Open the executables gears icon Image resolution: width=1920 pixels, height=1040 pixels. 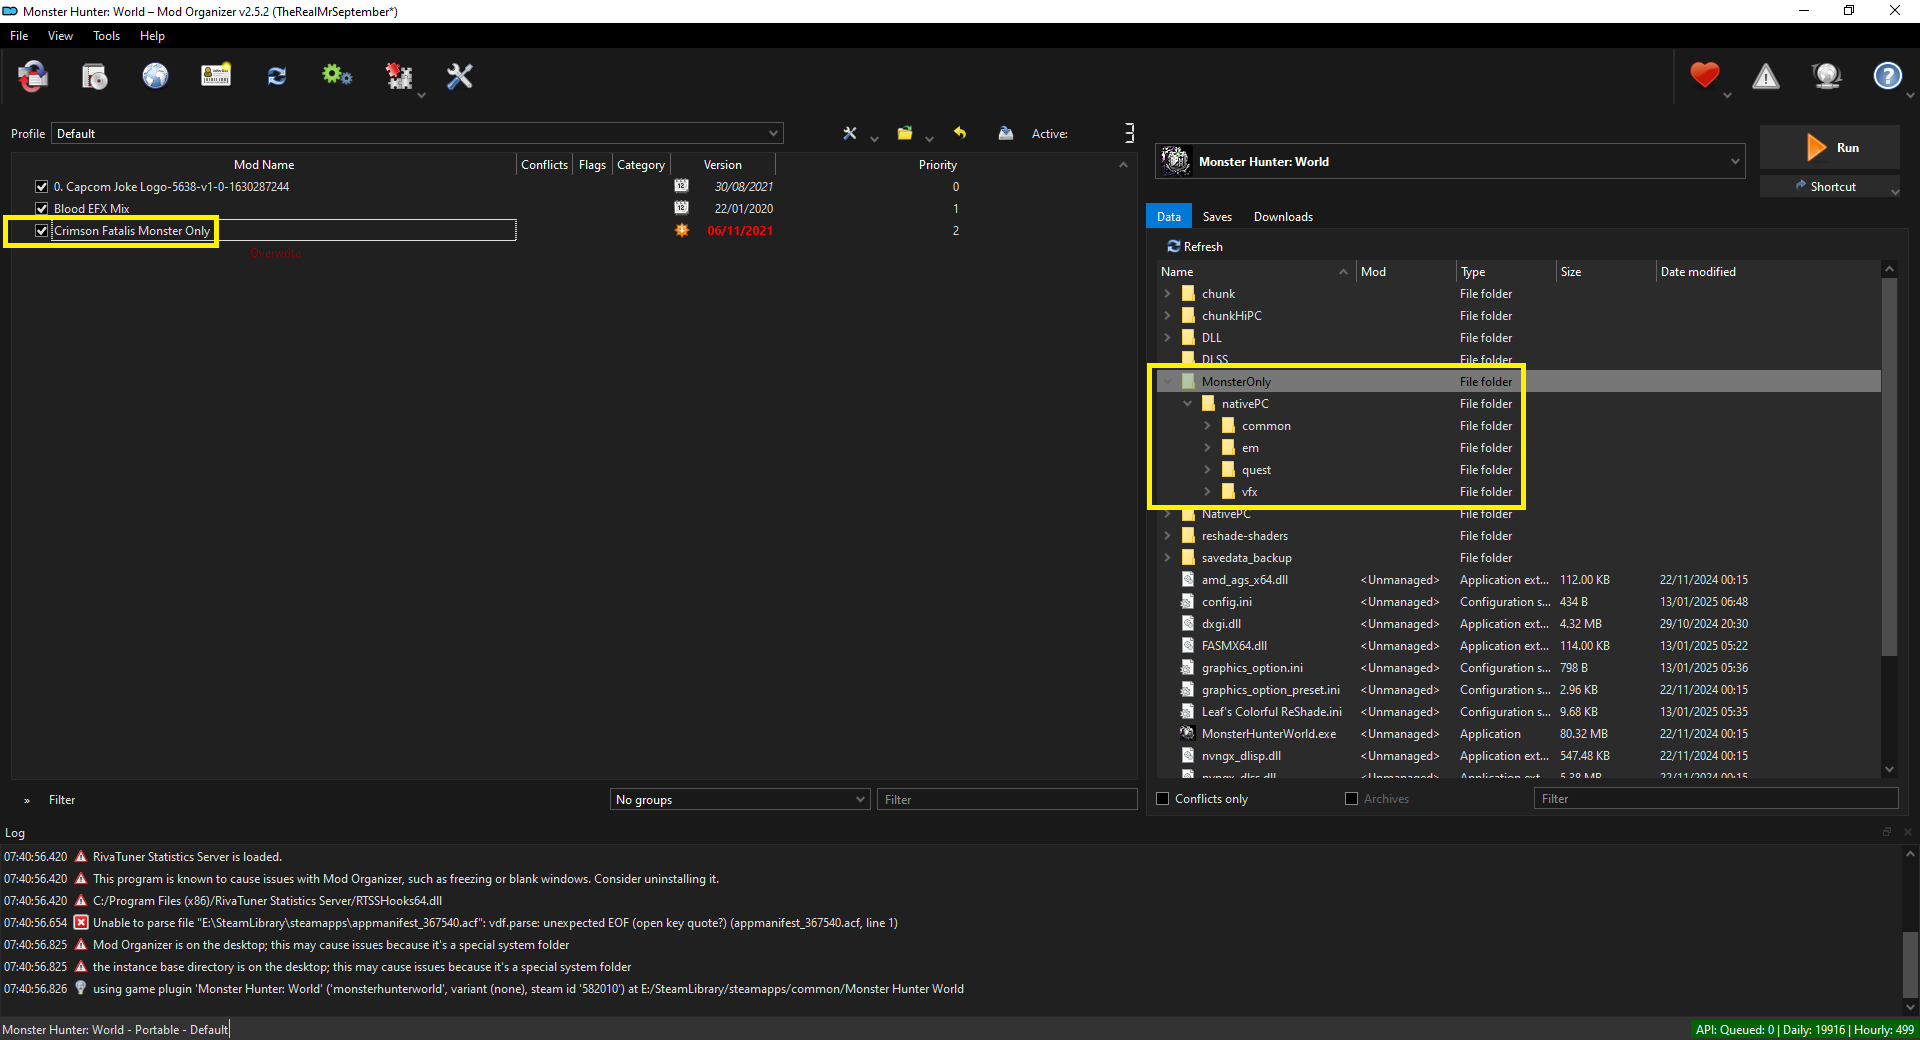[337, 76]
